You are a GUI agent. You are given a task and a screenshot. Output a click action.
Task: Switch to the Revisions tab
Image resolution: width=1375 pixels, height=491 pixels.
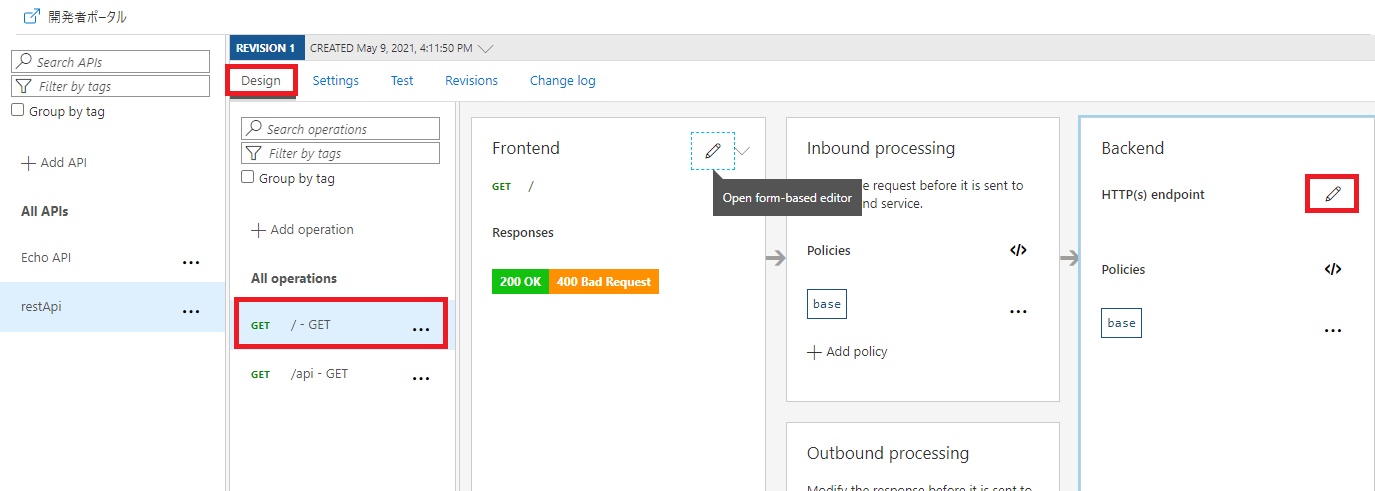point(471,80)
